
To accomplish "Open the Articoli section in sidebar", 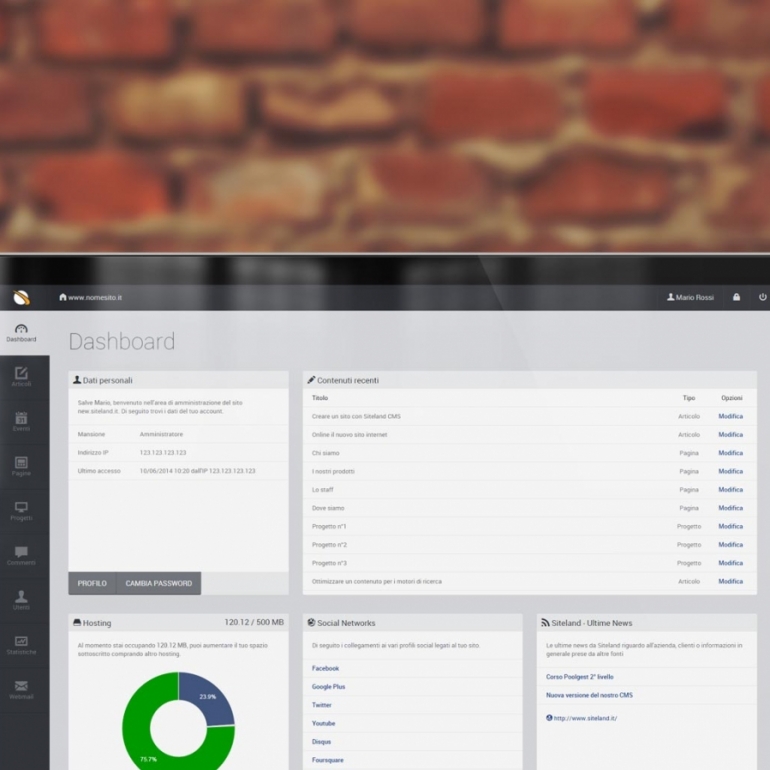I will (21, 376).
